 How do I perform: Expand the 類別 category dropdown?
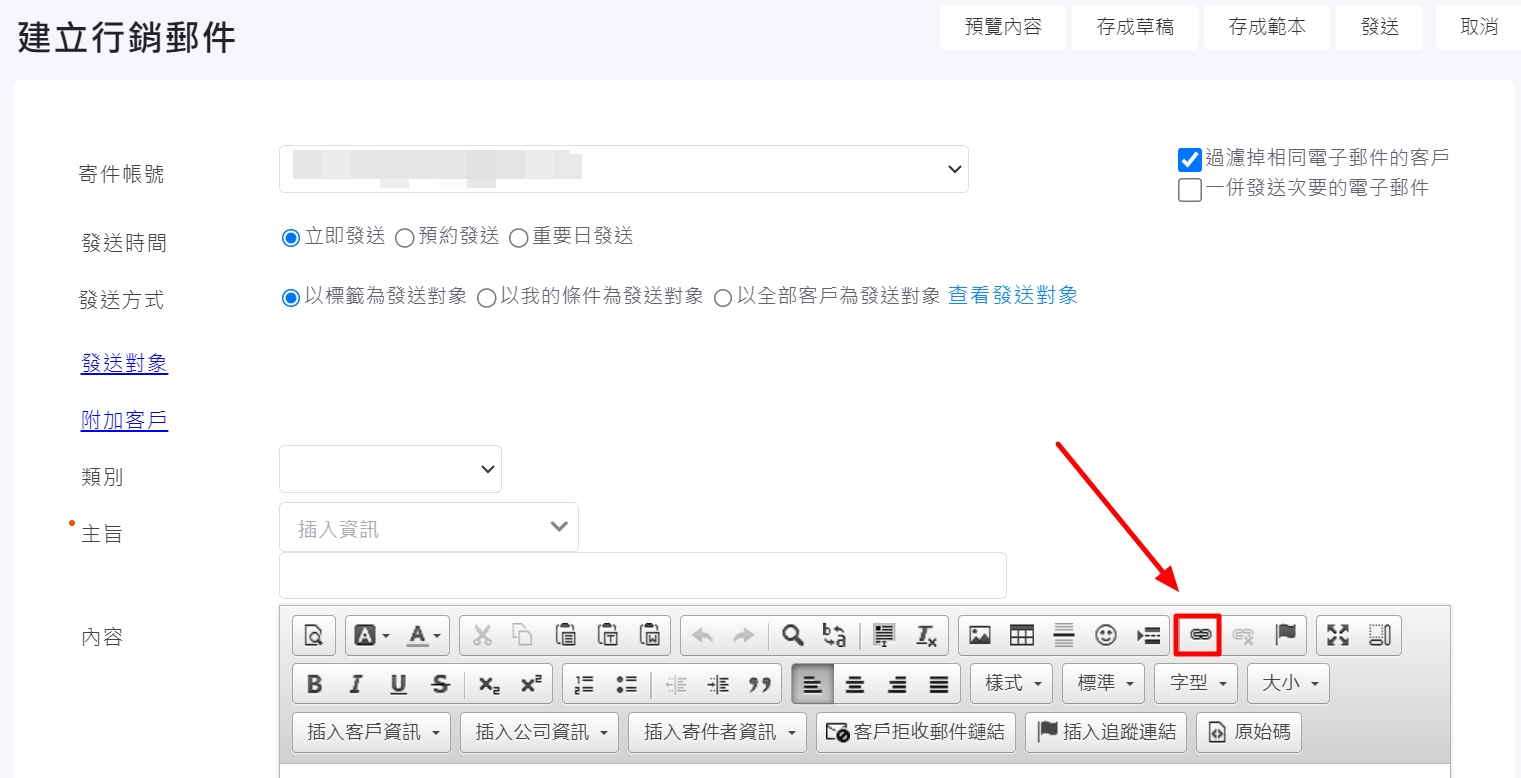click(390, 469)
